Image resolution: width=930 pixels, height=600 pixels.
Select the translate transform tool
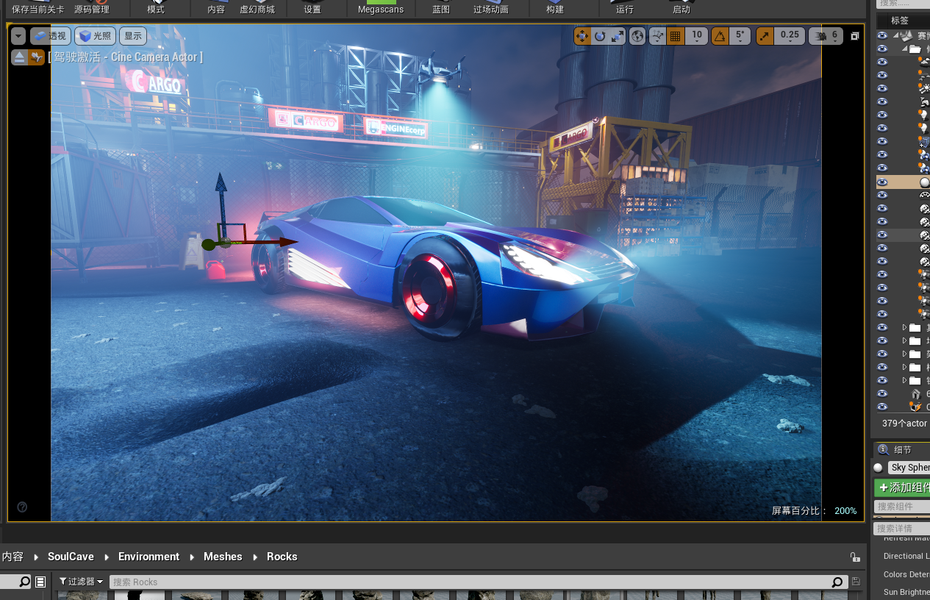pos(582,36)
